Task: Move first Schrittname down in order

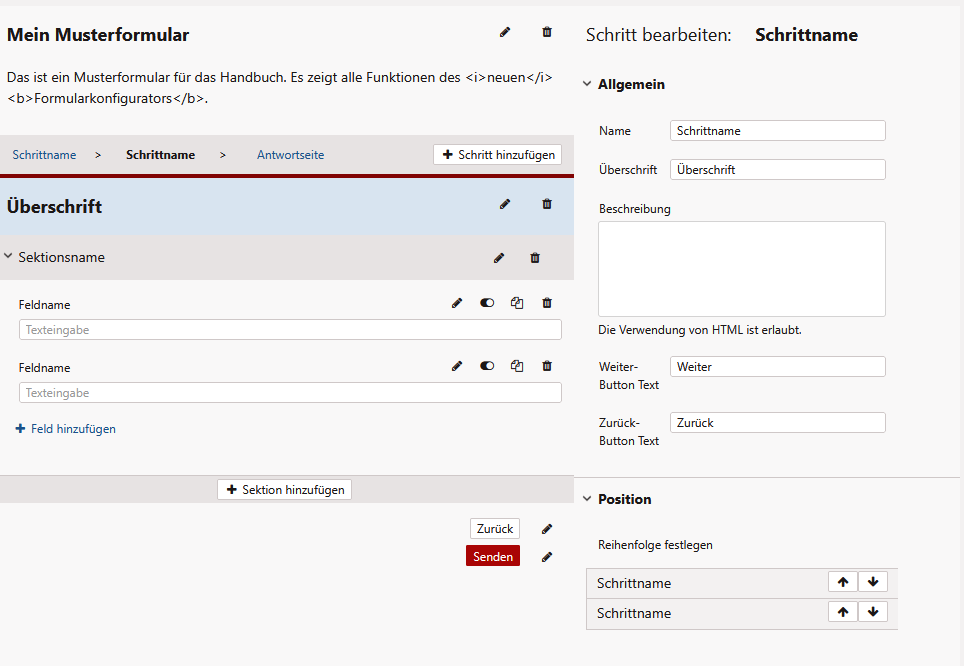Action: 872,582
